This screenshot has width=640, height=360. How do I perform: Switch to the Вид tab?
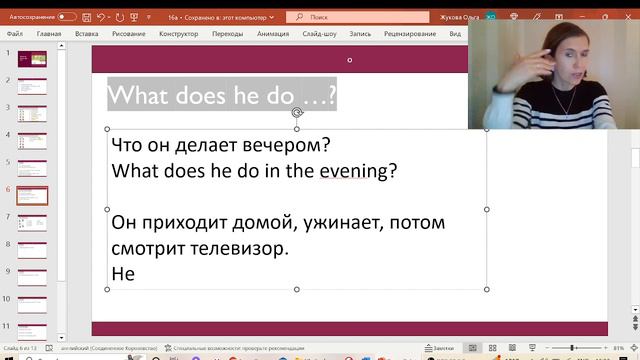pyautogui.click(x=455, y=34)
